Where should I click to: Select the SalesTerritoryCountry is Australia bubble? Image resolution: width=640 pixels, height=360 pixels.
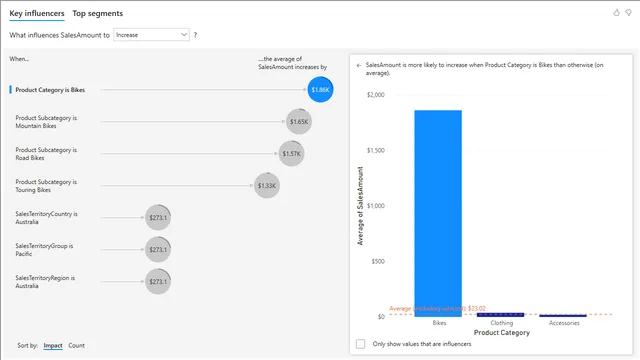[x=158, y=218]
